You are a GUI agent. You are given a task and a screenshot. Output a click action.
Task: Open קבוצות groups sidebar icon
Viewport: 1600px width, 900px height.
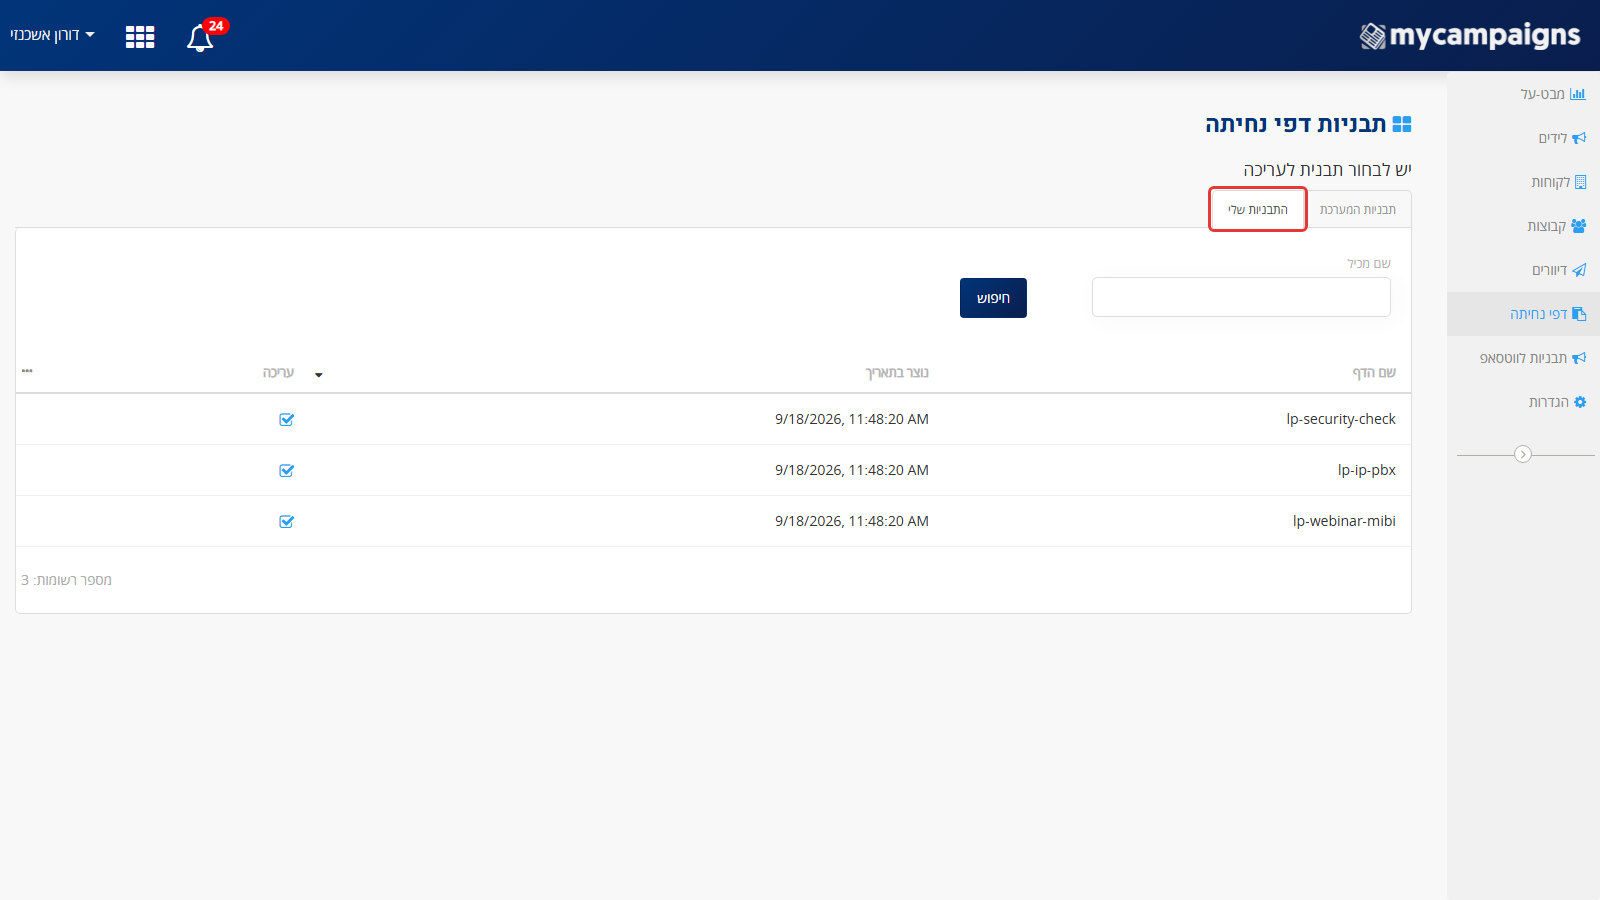1578,226
